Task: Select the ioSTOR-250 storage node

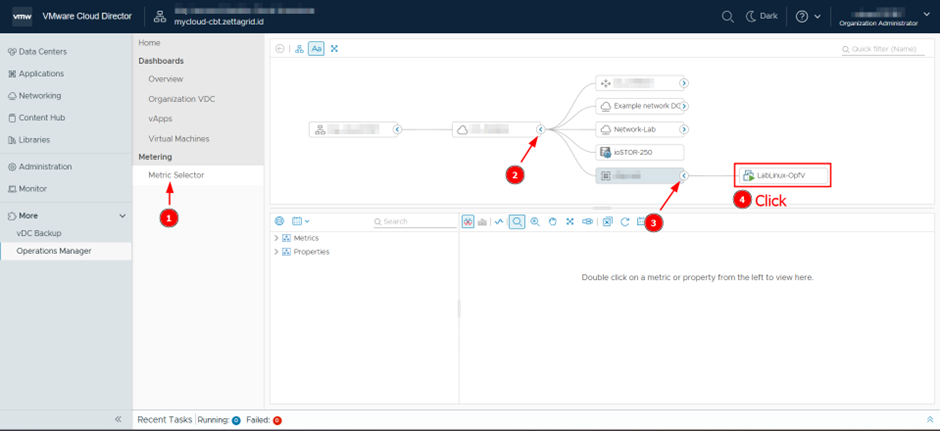Action: tap(639, 152)
